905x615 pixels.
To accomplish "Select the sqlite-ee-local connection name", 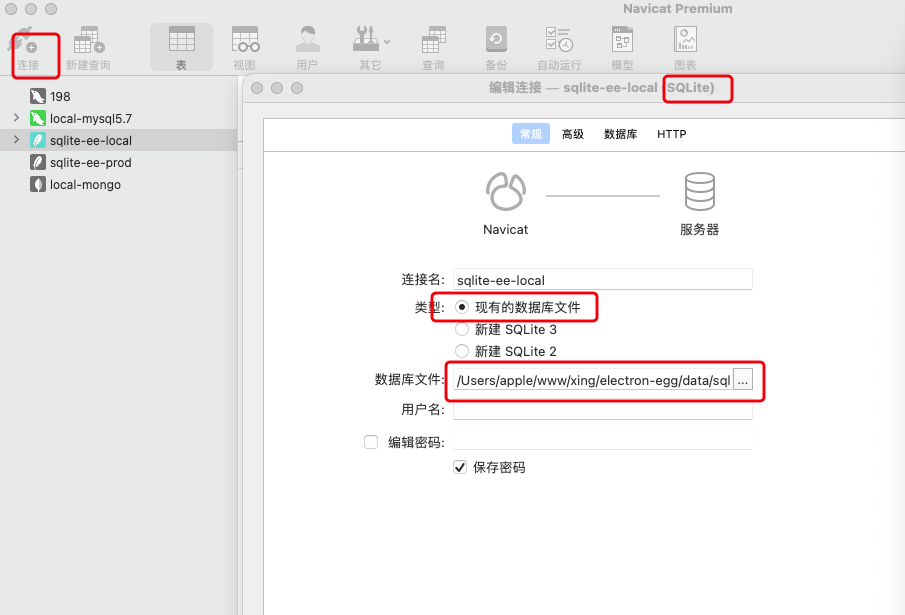I will click(x=91, y=140).
